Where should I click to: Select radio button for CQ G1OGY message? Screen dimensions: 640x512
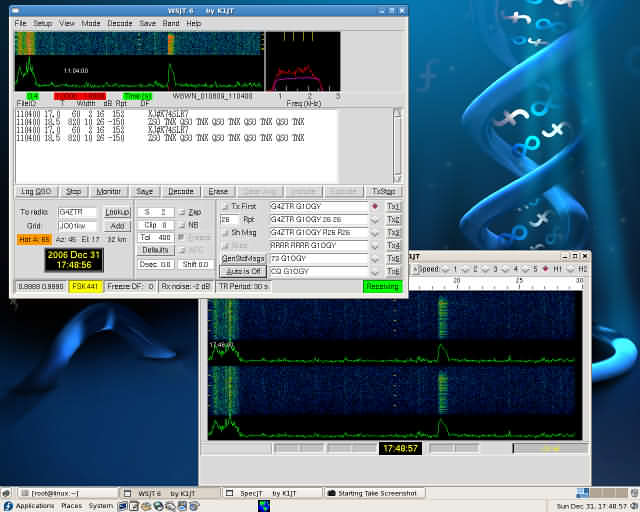(375, 271)
